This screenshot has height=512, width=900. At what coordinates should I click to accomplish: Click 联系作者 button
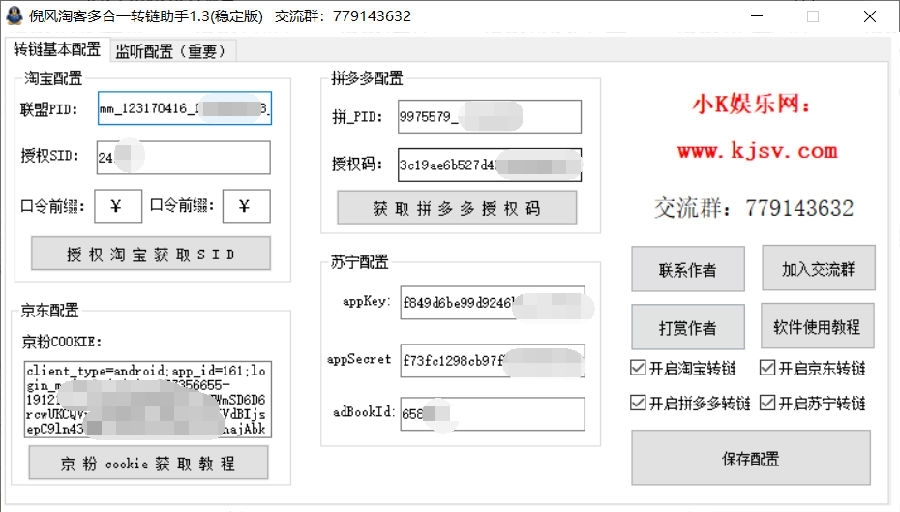(688, 269)
